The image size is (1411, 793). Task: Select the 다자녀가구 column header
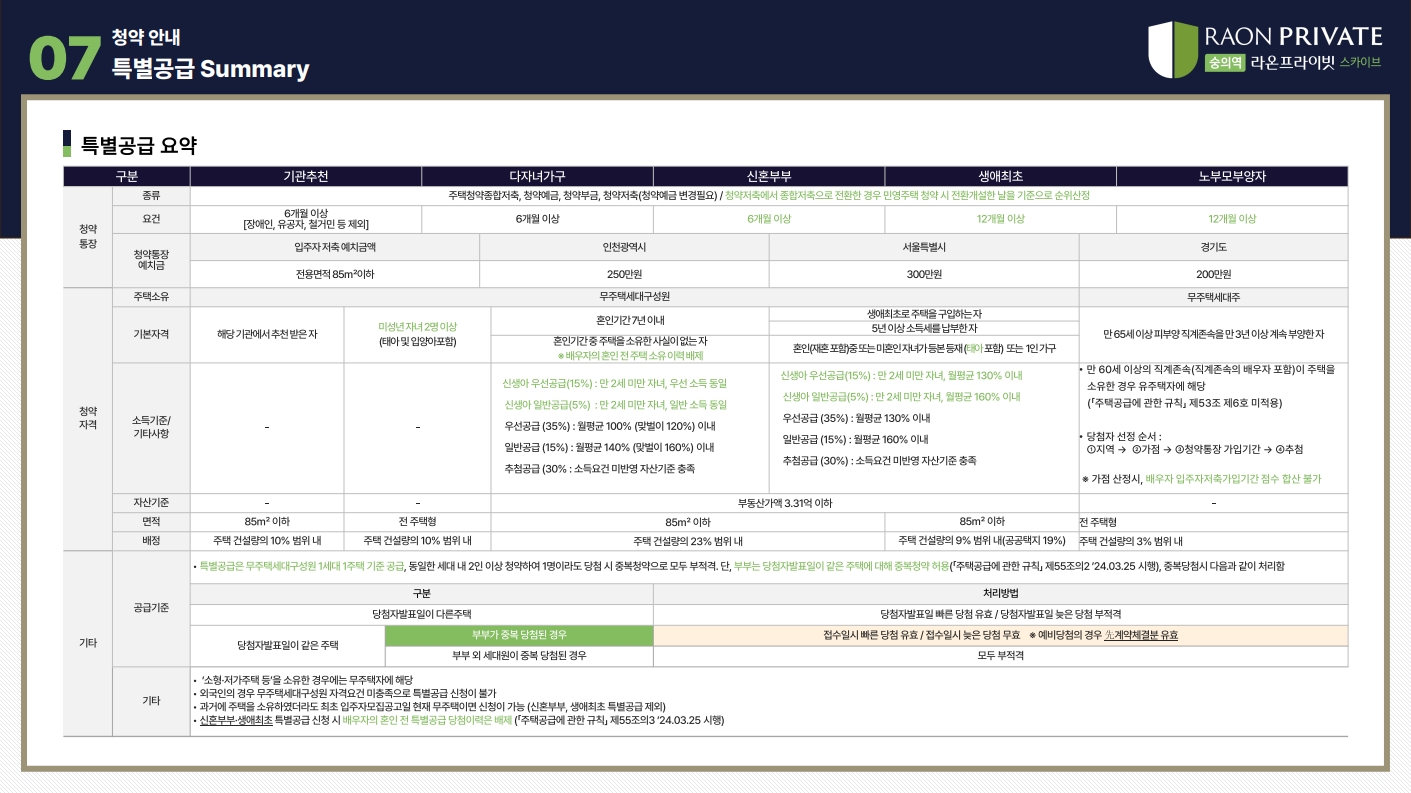pos(537,176)
